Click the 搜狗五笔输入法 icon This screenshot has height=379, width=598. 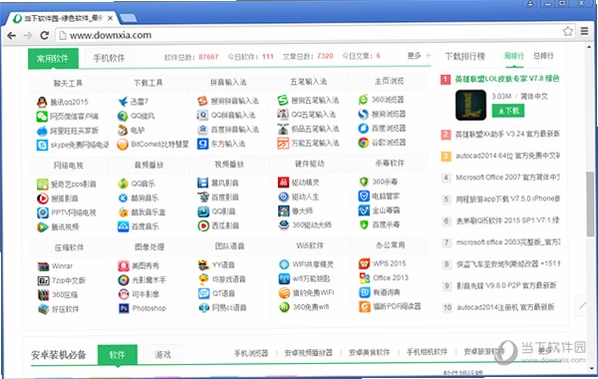(283, 100)
